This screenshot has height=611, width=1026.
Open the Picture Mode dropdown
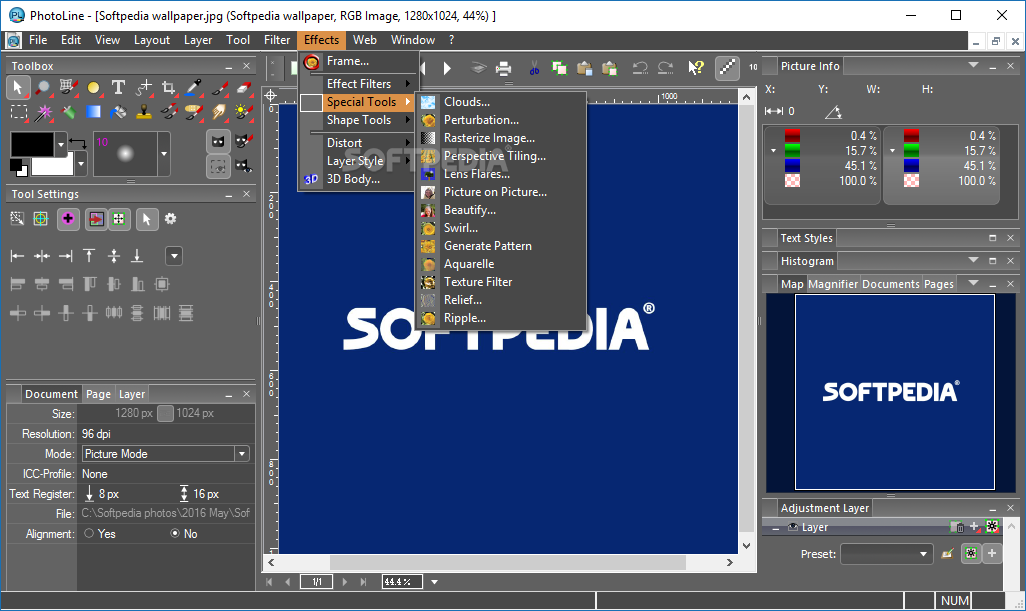[x=241, y=454]
